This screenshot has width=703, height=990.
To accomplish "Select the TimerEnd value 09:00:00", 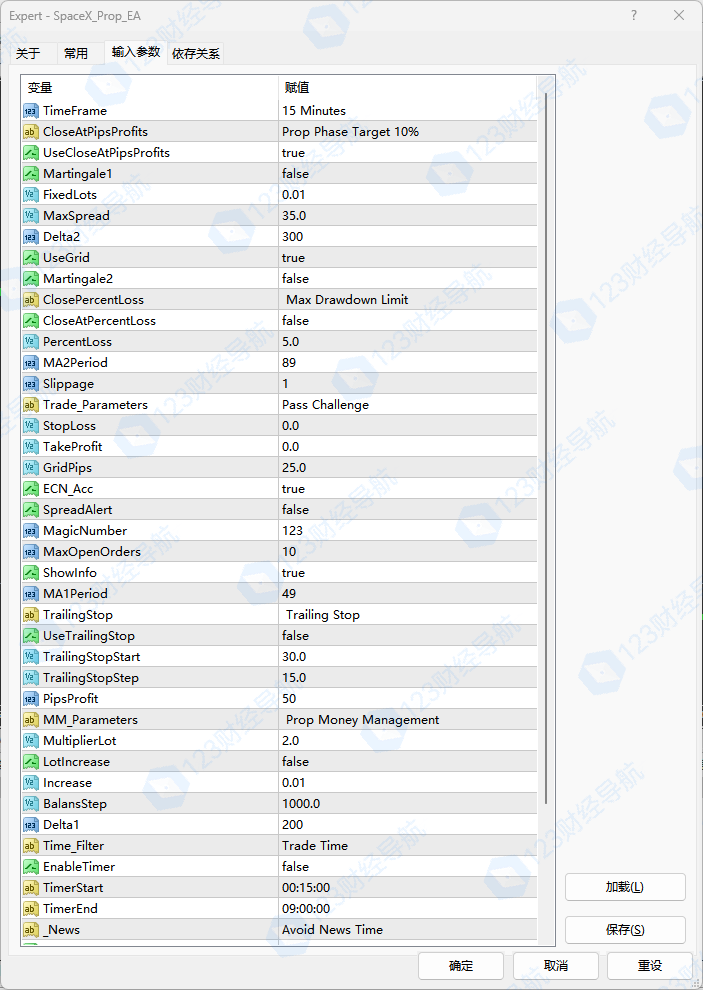I will point(407,909).
